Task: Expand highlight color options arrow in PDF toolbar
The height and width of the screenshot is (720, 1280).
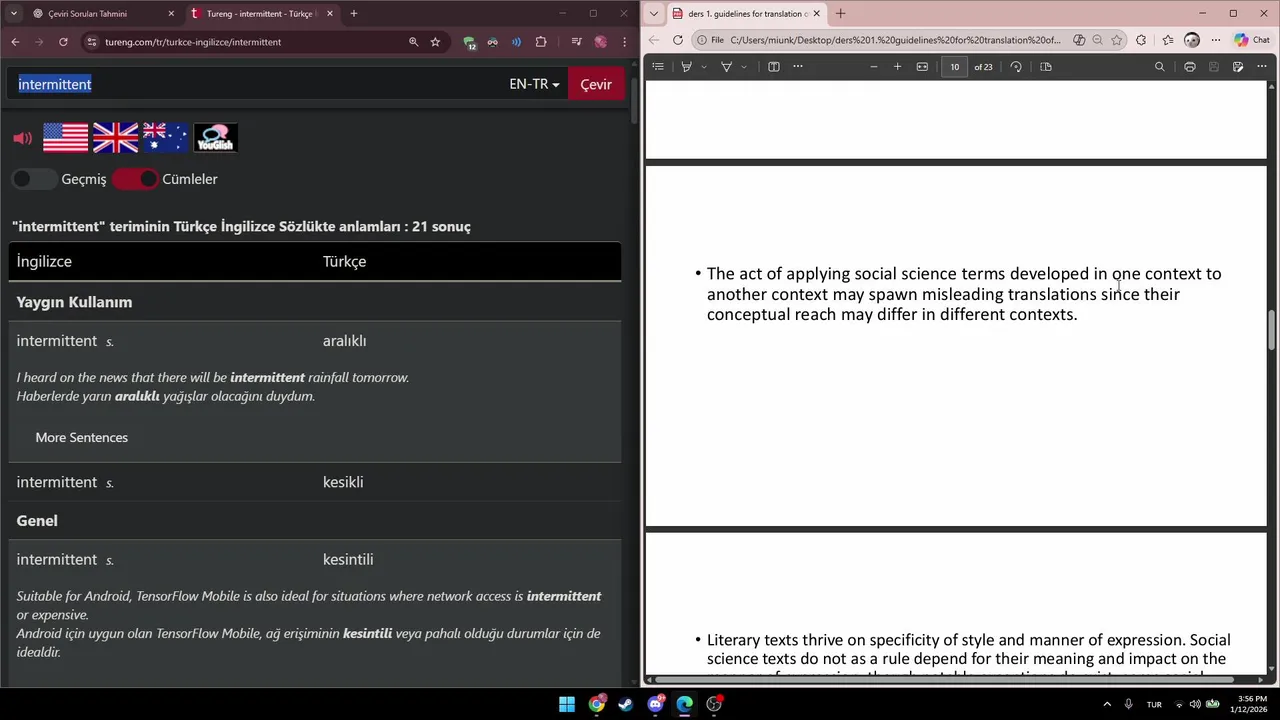Action: click(x=704, y=67)
